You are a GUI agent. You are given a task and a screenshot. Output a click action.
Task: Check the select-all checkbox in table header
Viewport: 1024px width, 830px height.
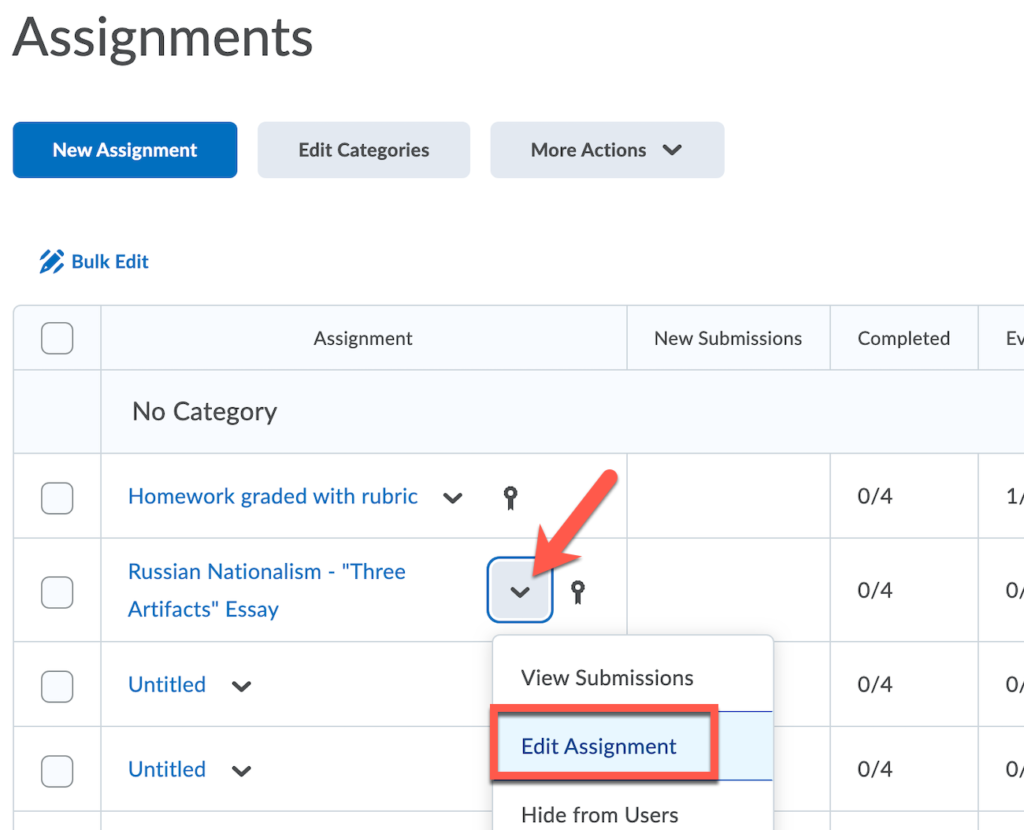coord(57,338)
